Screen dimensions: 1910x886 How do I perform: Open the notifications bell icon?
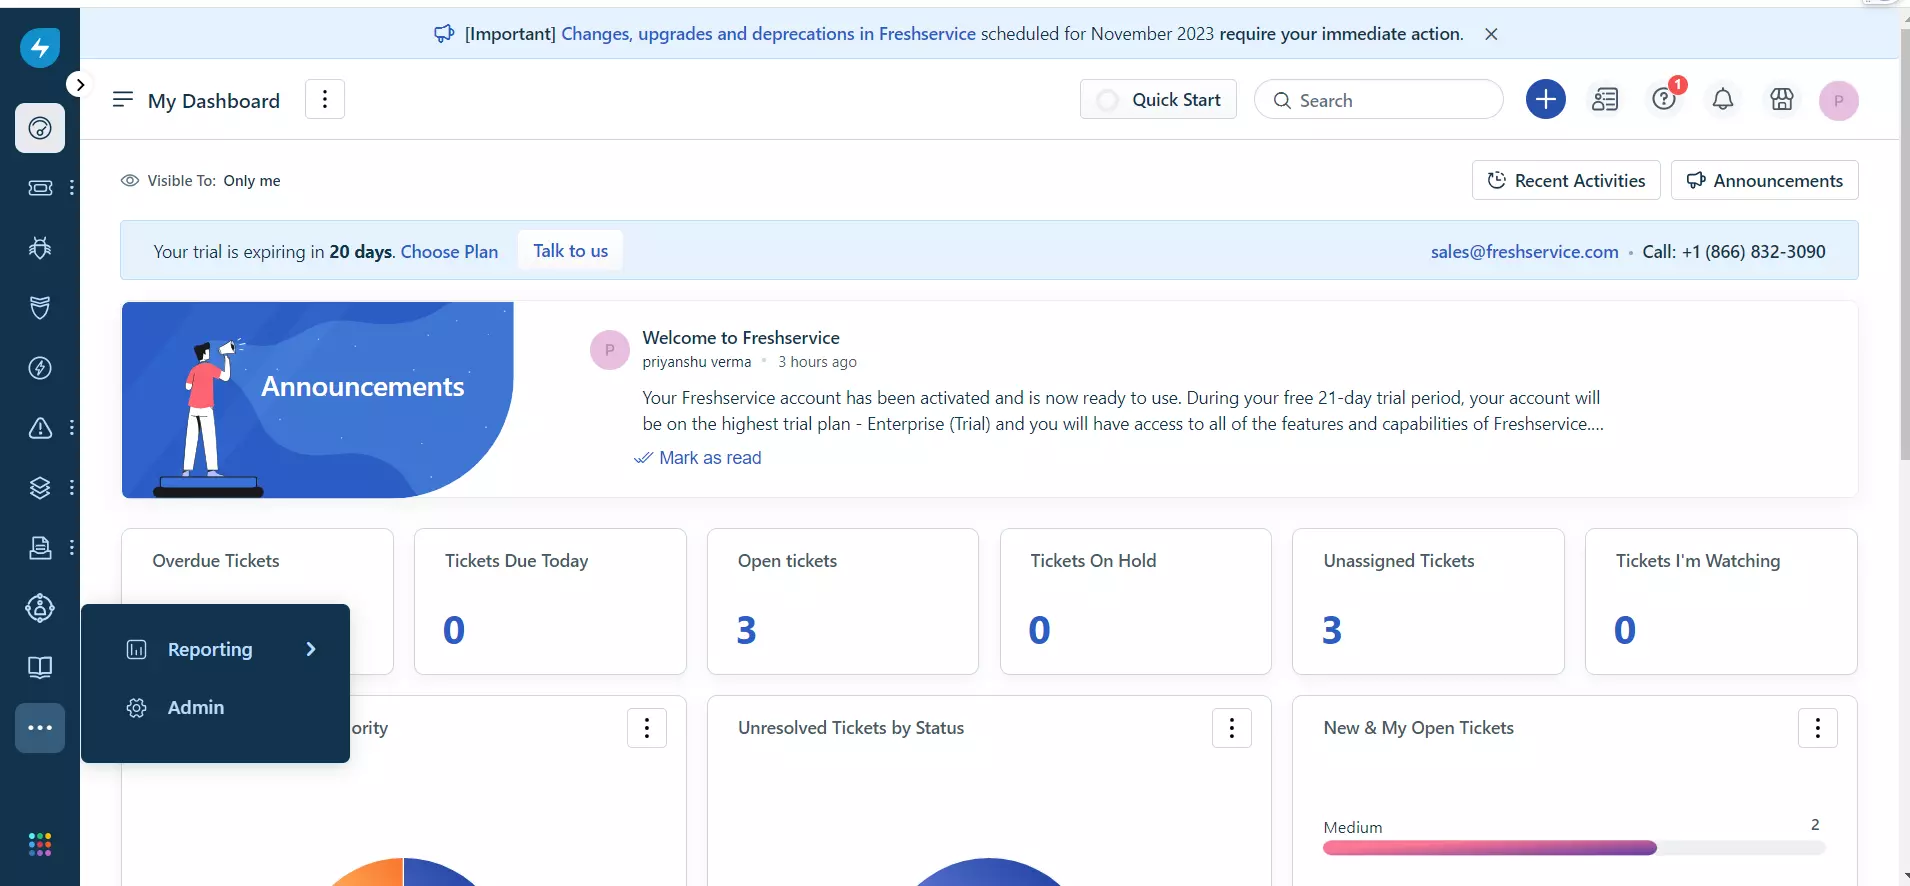coord(1723,99)
